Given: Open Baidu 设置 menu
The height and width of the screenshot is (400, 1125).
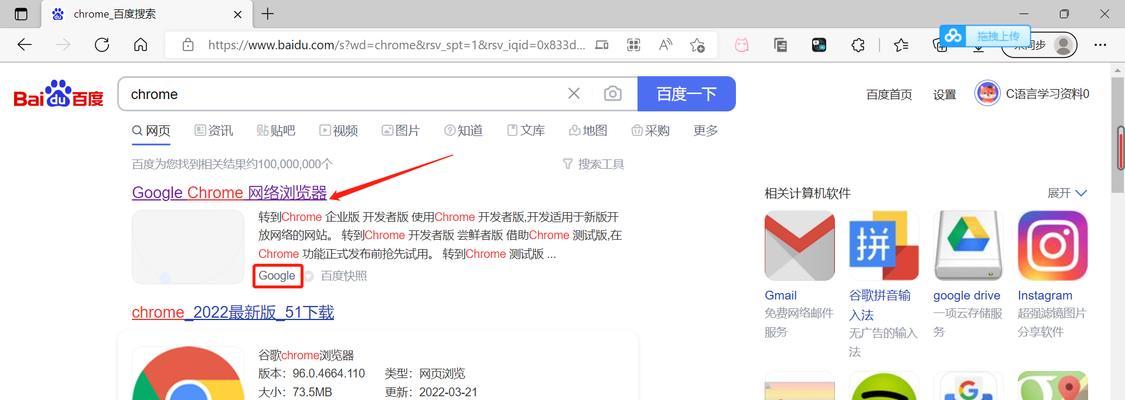Looking at the screenshot, I should pyautogui.click(x=944, y=94).
